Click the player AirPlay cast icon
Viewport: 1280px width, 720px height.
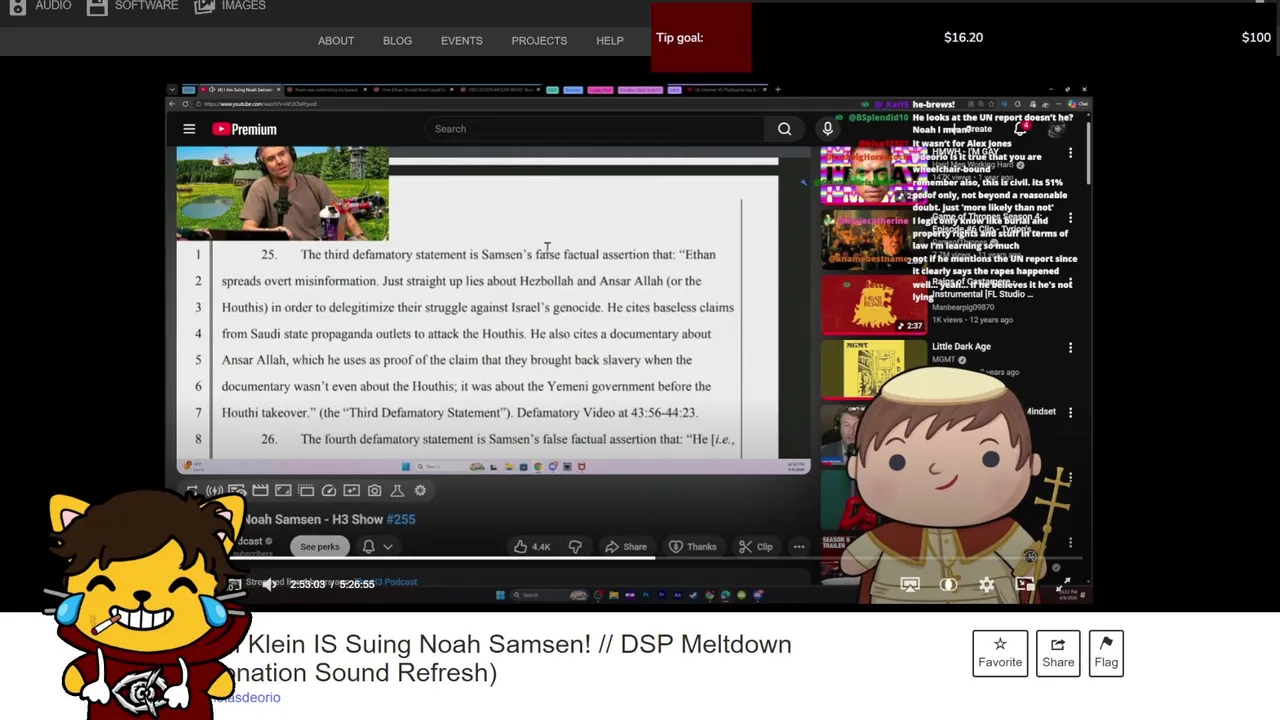909,585
